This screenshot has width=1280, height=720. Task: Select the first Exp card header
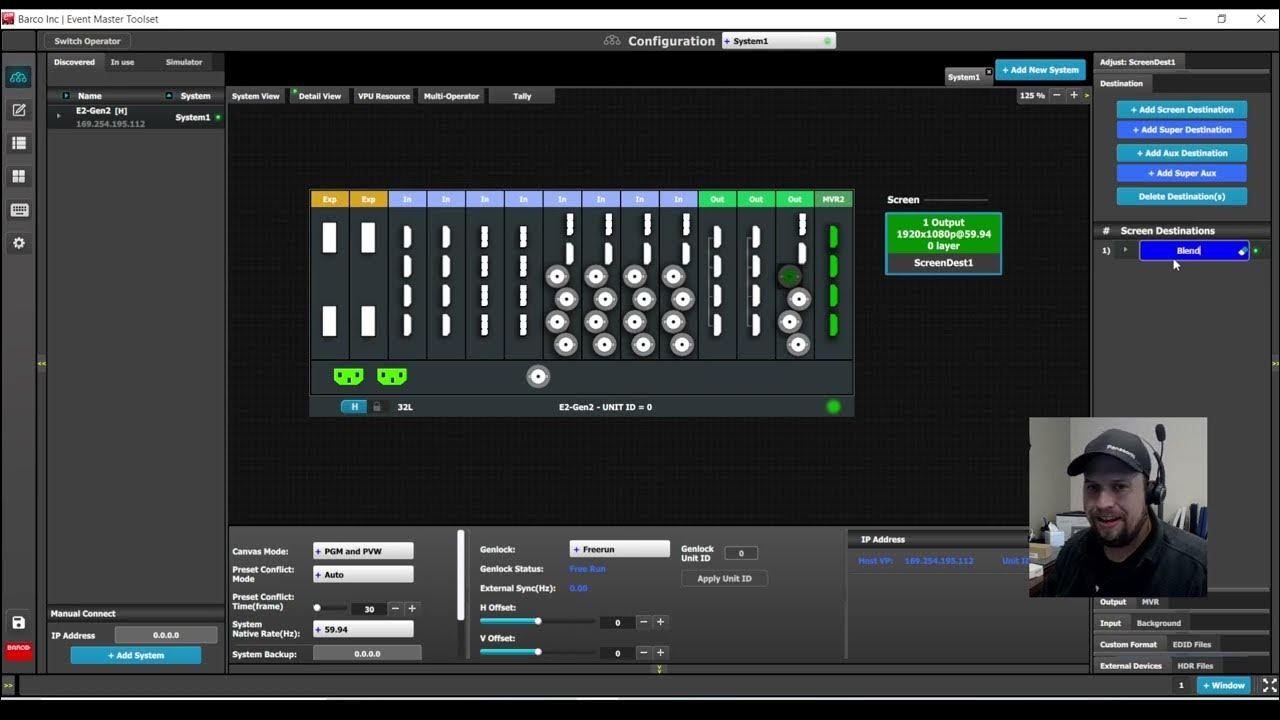pos(329,199)
